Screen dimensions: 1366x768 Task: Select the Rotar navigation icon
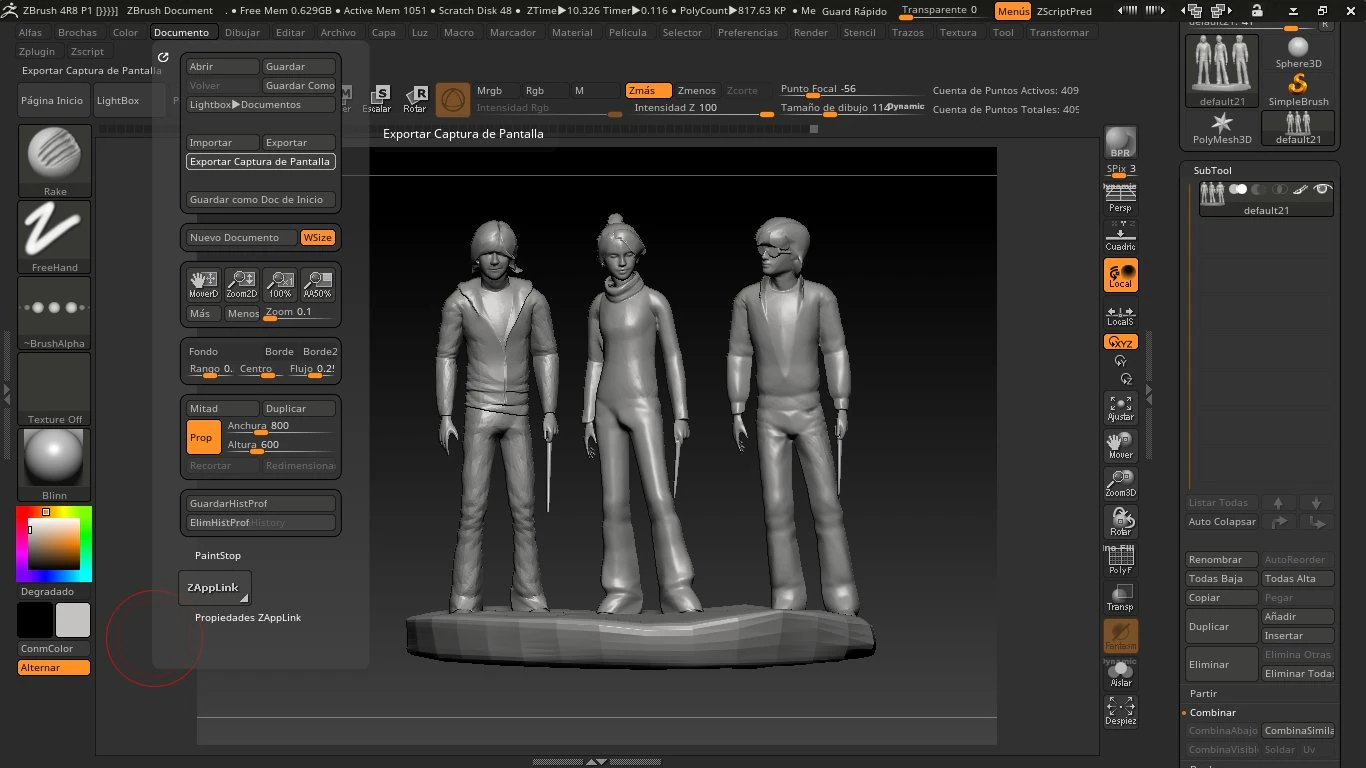tap(1120, 522)
